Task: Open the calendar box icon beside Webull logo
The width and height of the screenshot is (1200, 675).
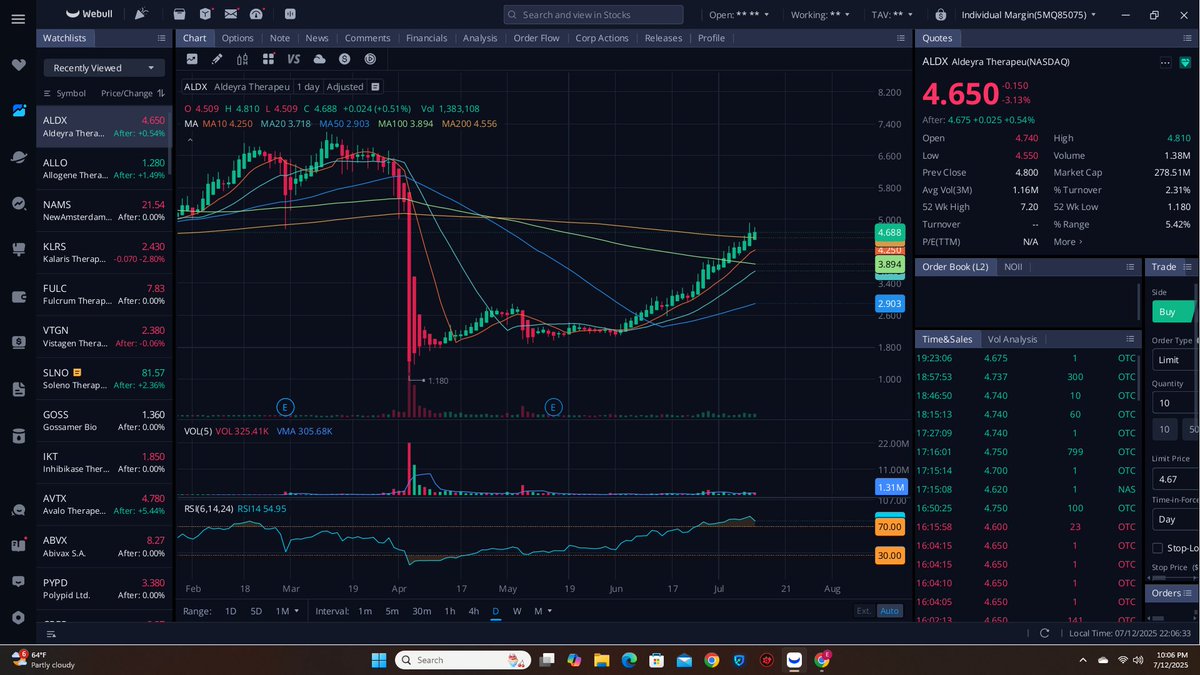Action: tap(179, 15)
